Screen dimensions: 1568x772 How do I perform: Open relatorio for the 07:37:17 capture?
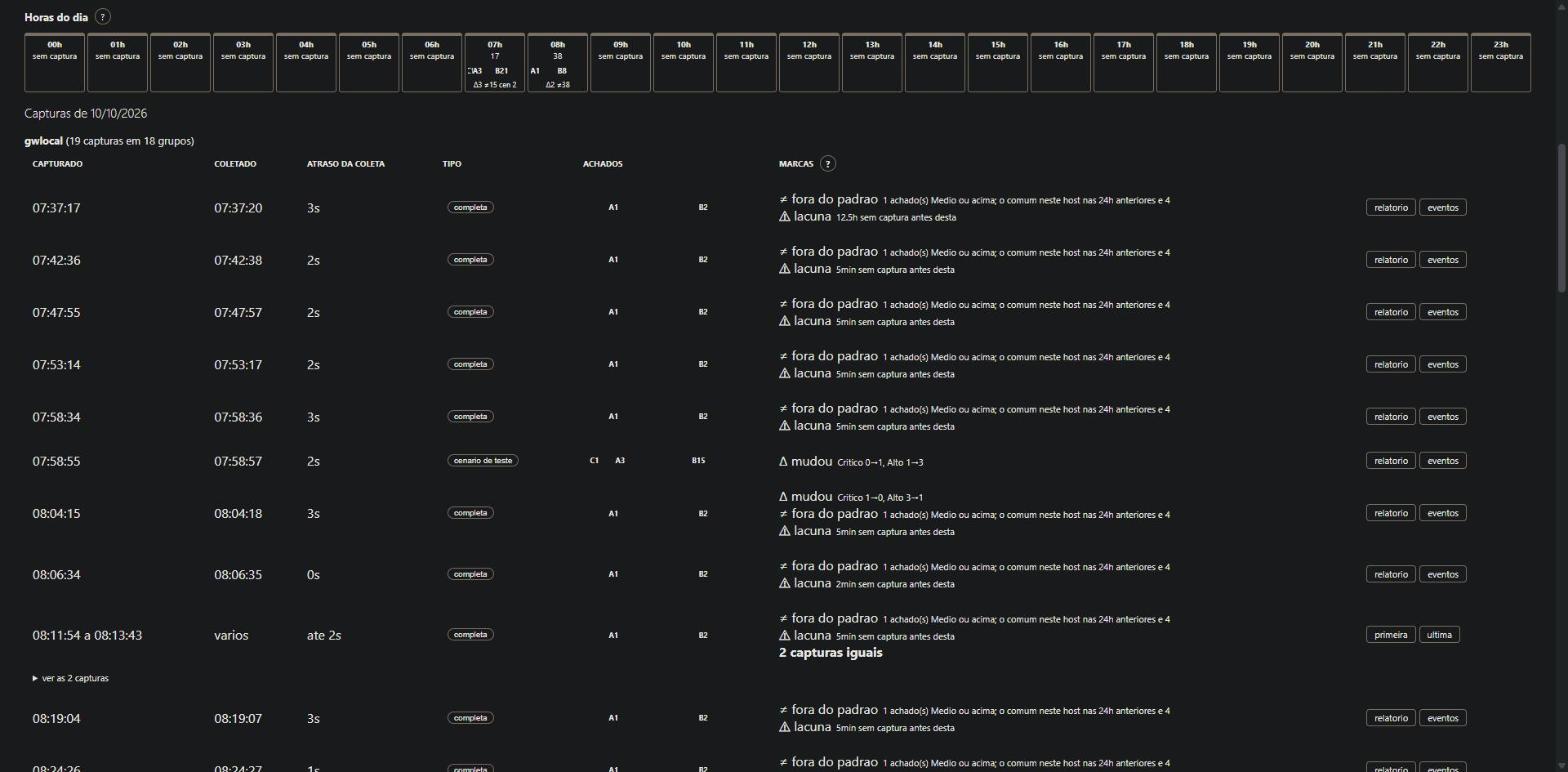(x=1391, y=208)
